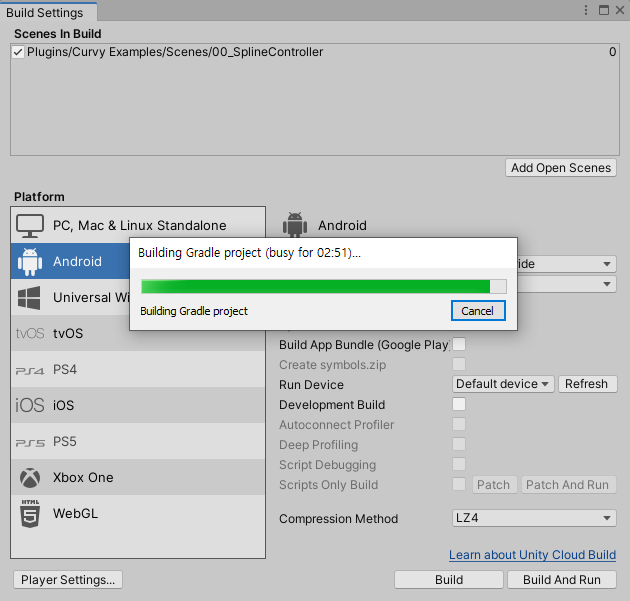Uncheck the 00_SplineController scene checkbox
Viewport: 630px width, 601px height.
(x=18, y=52)
